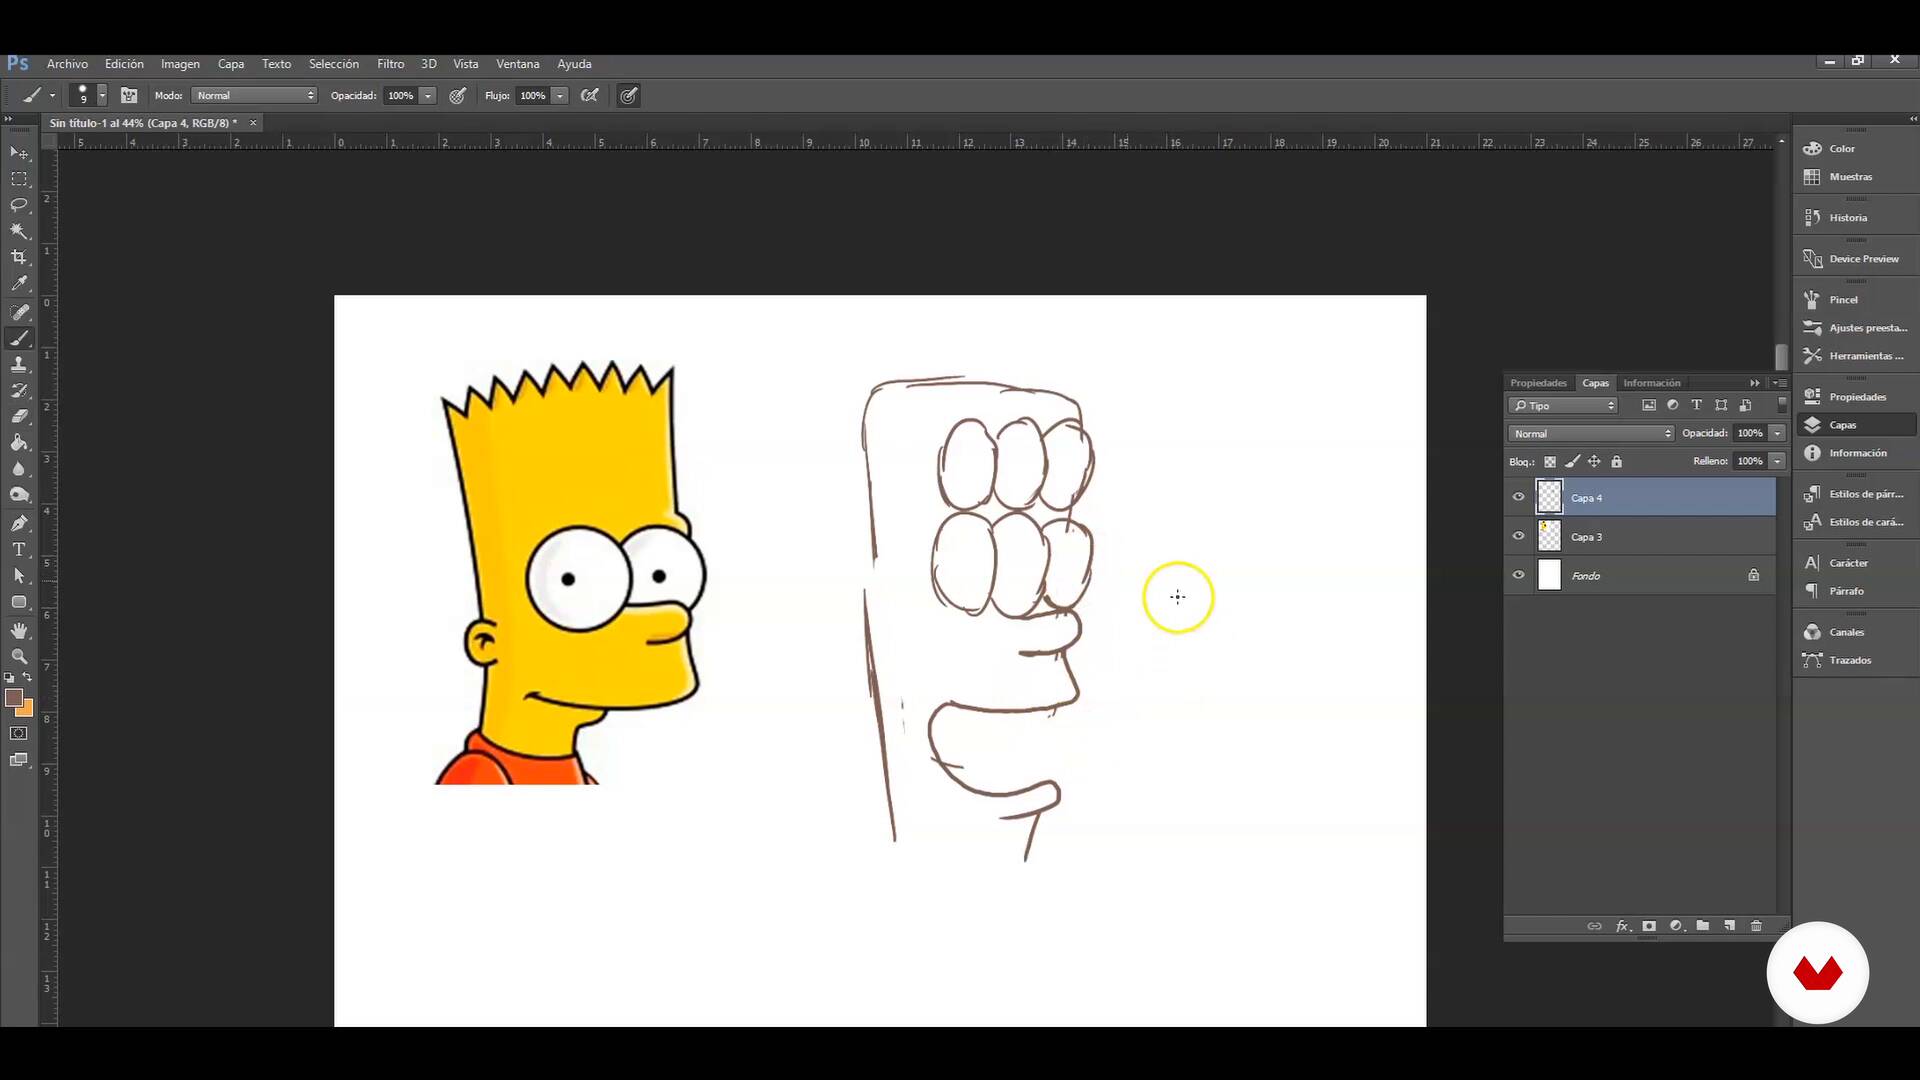
Task: Open layer Opacidad arrow in Capas panel
Action: [x=1777, y=433]
